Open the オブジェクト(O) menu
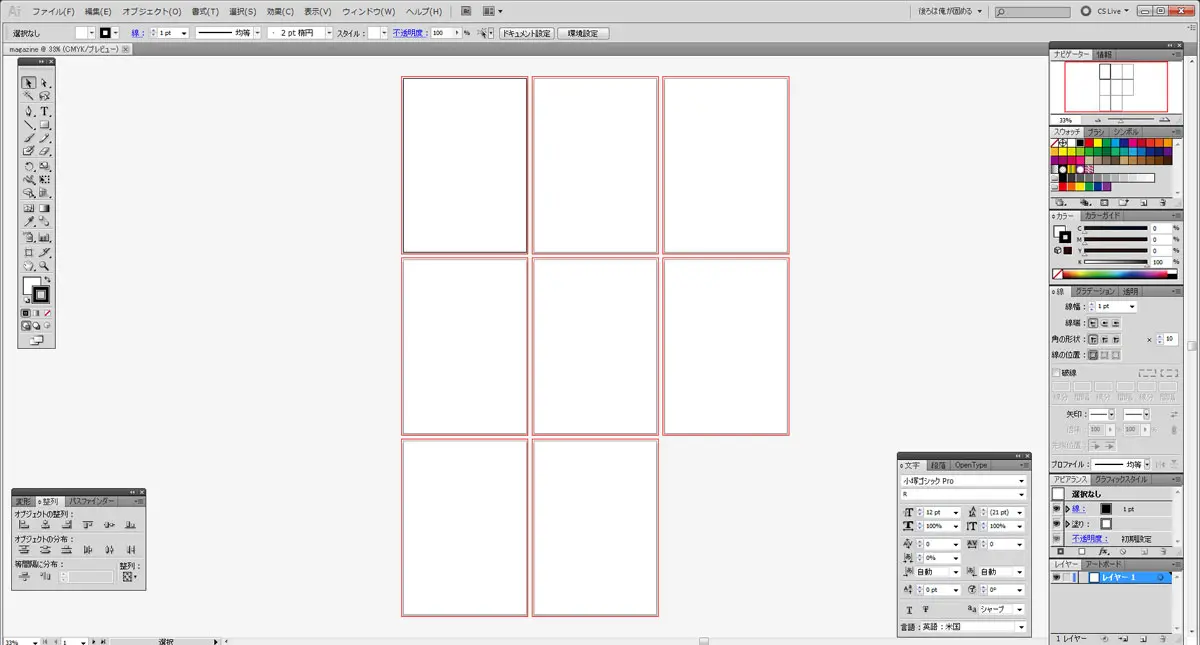 151,11
